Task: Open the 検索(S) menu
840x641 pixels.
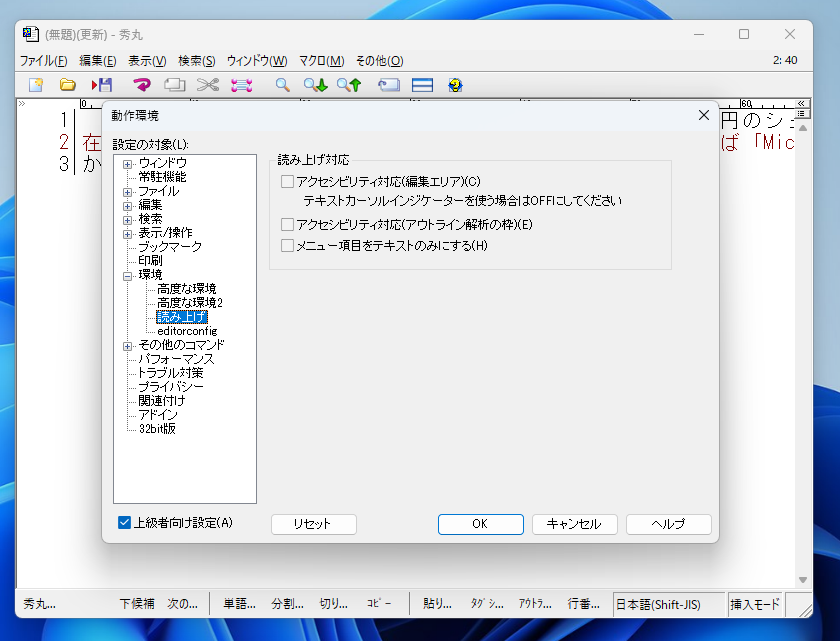Action: (197, 61)
